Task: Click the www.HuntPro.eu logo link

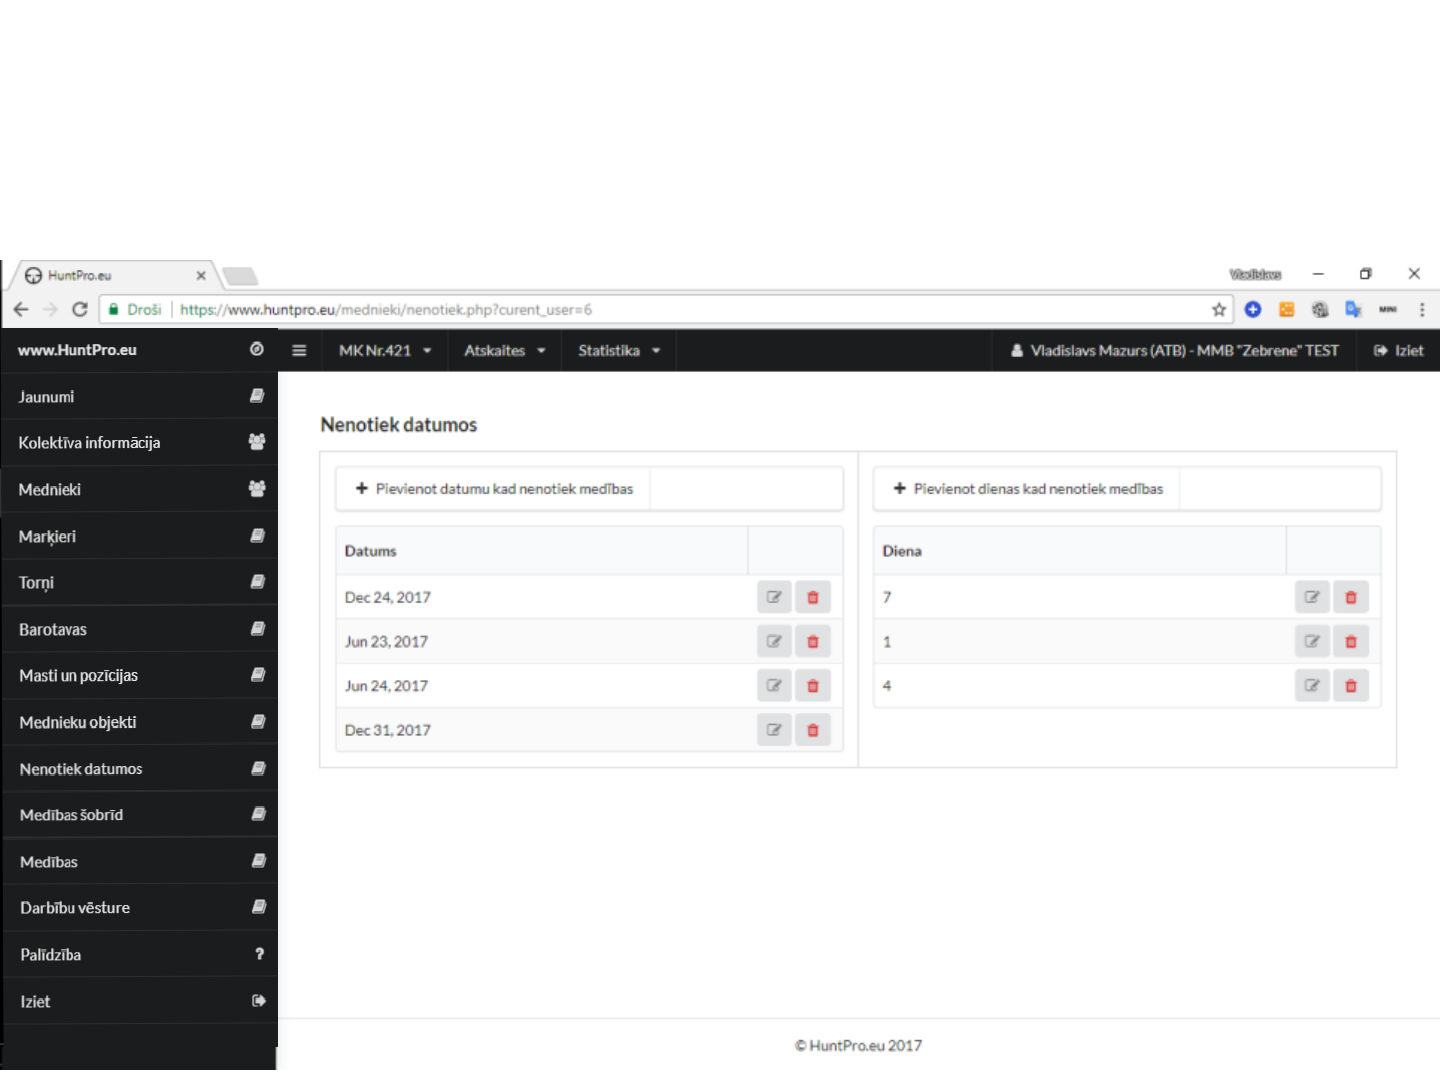Action: [x=77, y=350]
